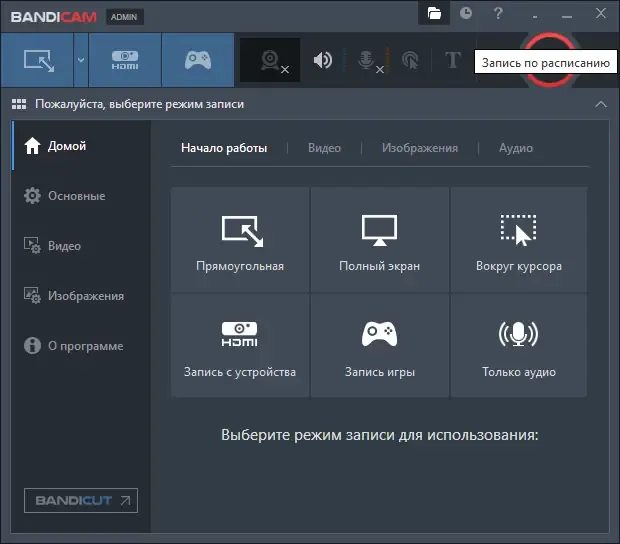Image resolution: width=620 pixels, height=544 pixels.
Task: Switch to Аудио tab
Action: pos(516,148)
